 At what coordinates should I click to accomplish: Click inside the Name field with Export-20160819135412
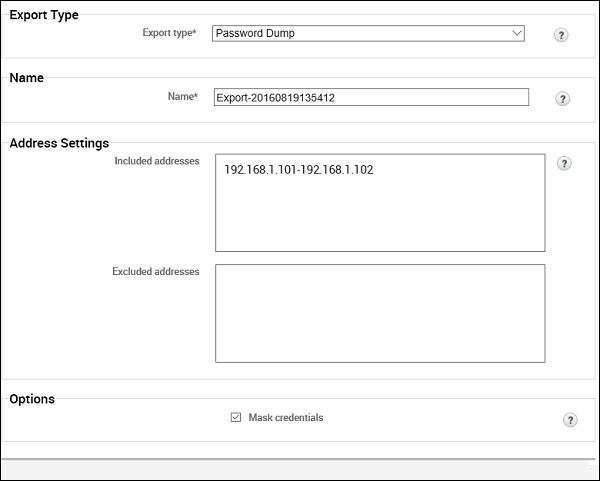click(370, 97)
